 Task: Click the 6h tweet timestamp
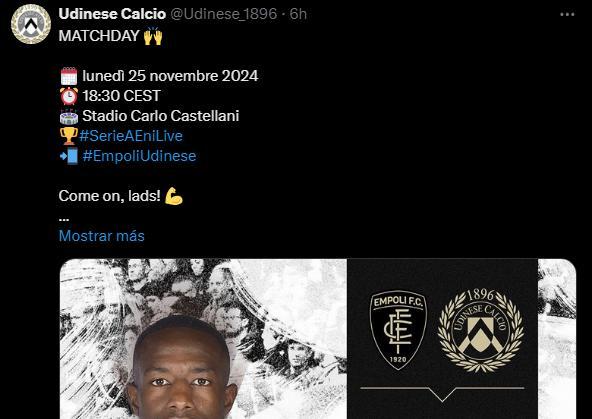pyautogui.click(x=298, y=14)
